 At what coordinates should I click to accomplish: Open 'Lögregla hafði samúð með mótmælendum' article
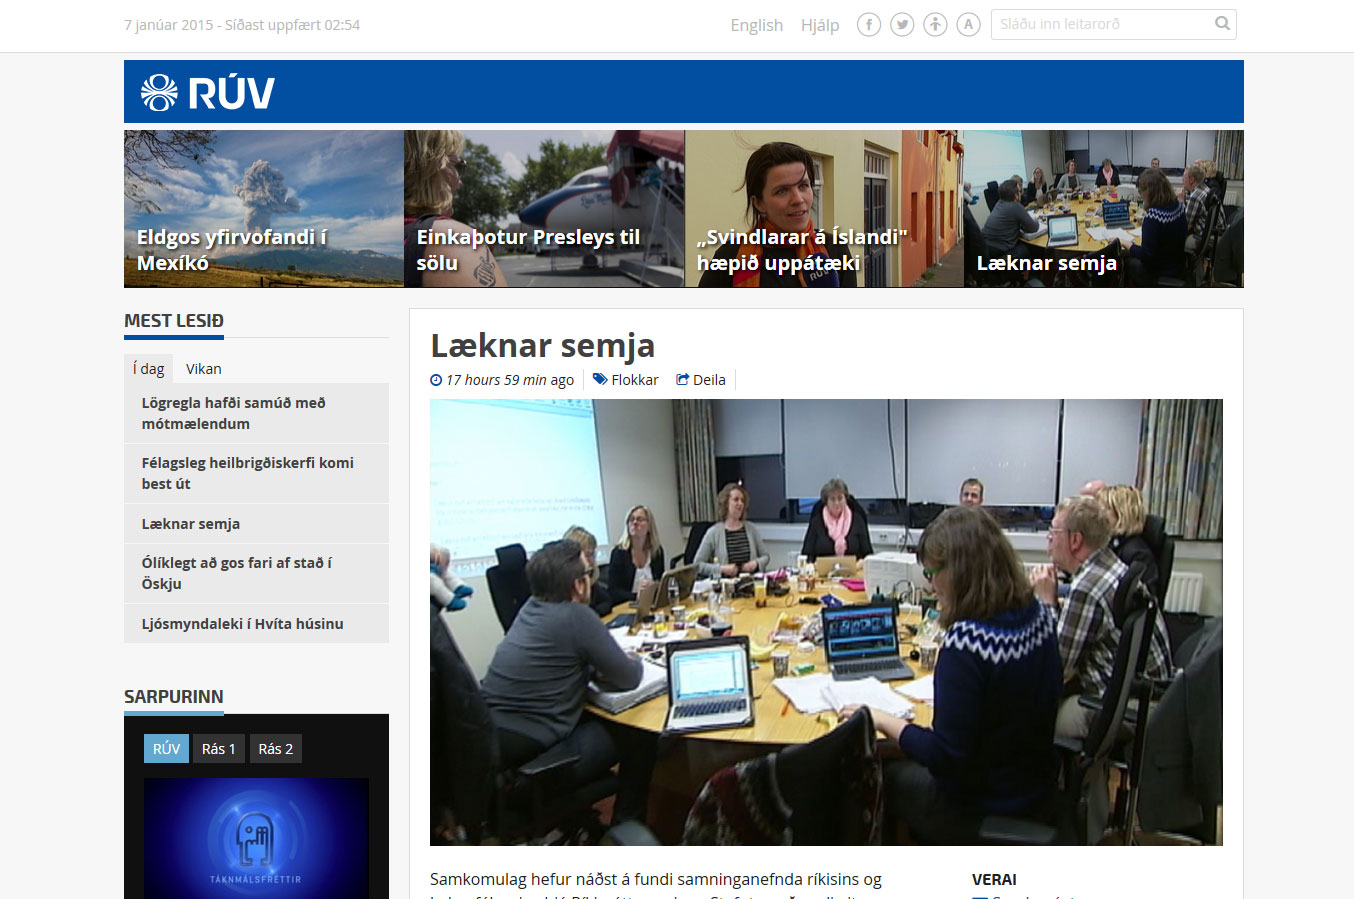(233, 413)
